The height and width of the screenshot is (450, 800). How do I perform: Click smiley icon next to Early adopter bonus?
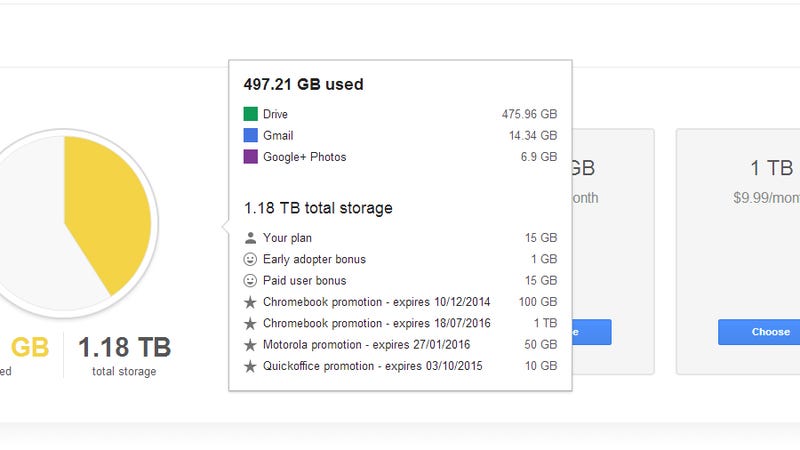[x=250, y=259]
